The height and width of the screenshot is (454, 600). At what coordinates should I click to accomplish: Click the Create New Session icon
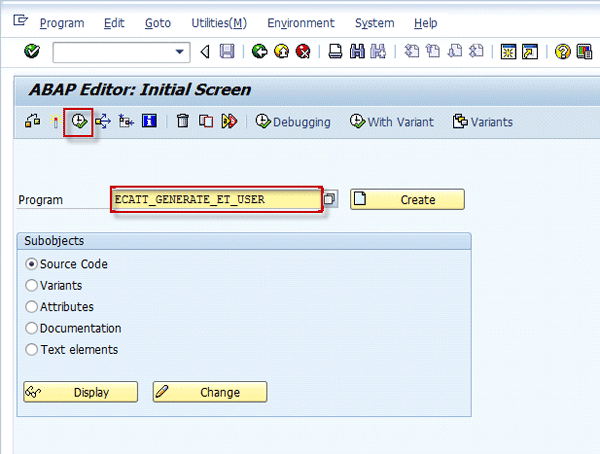point(508,52)
